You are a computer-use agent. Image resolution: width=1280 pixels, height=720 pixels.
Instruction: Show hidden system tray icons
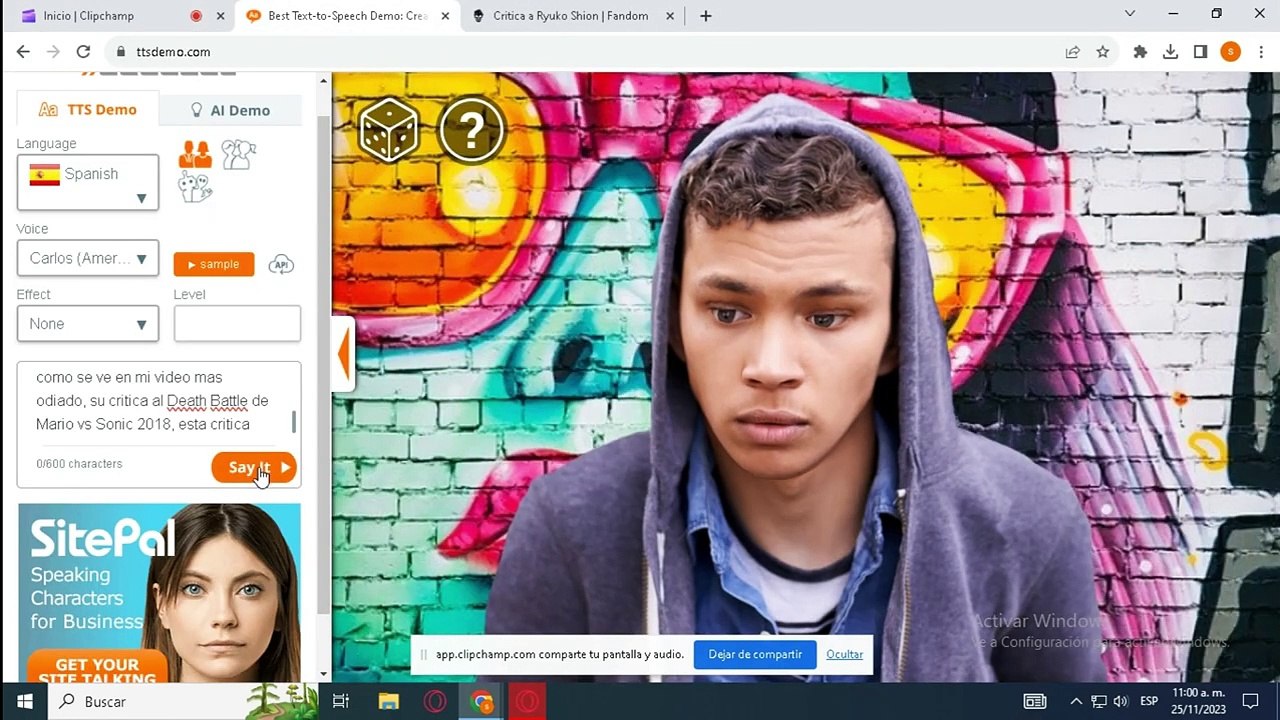click(x=1076, y=702)
